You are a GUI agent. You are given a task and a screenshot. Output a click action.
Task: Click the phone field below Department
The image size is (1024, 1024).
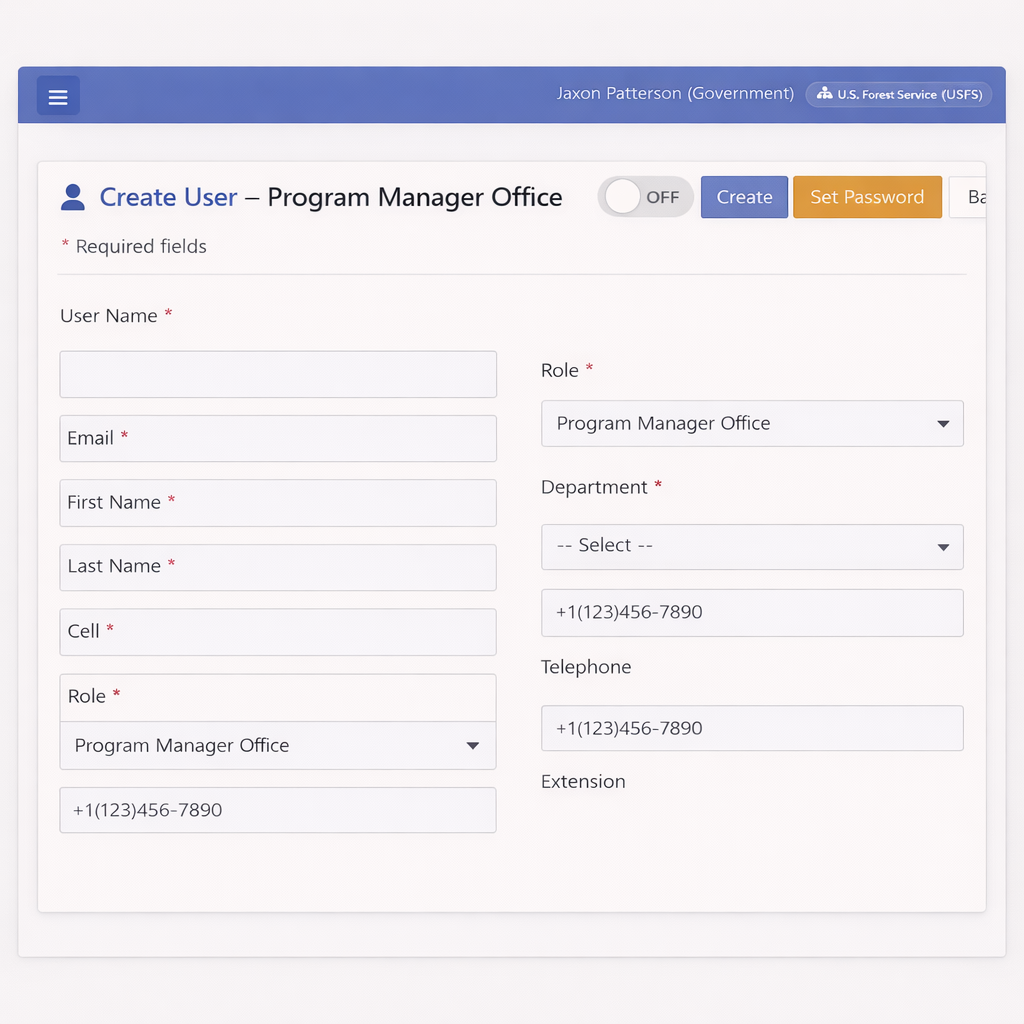tap(752, 613)
